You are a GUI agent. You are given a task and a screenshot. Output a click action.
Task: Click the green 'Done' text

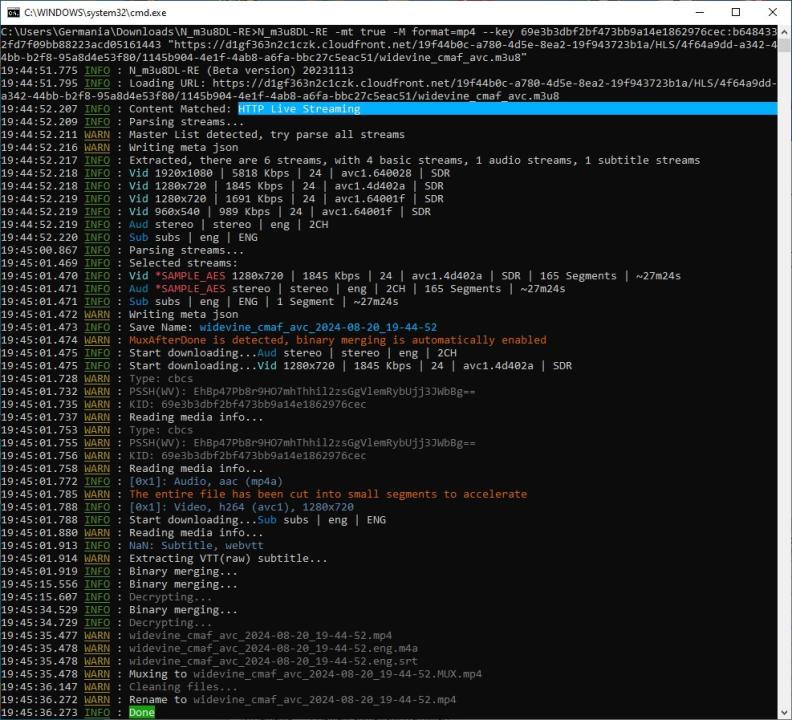pyautogui.click(x=141, y=712)
